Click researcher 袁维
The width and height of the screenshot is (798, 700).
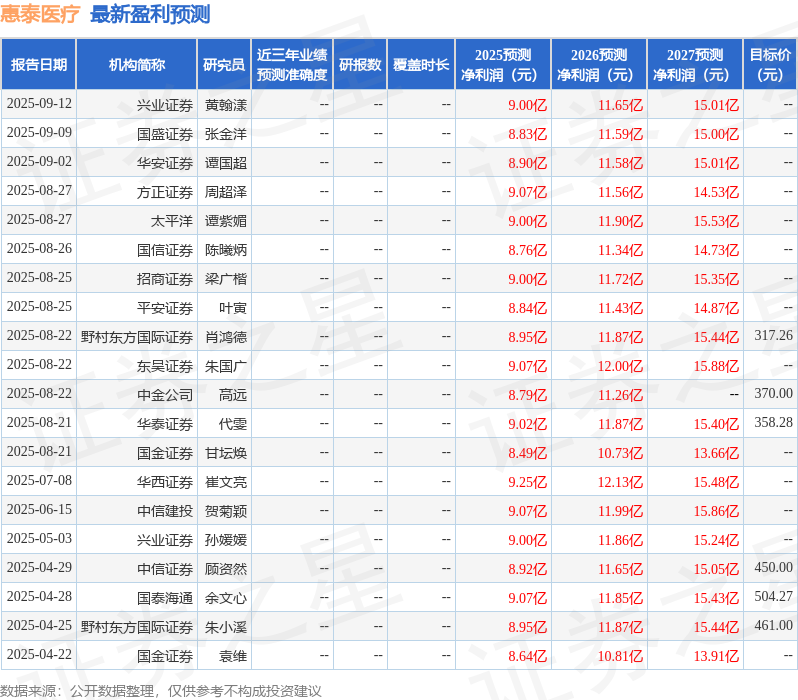pos(233,657)
